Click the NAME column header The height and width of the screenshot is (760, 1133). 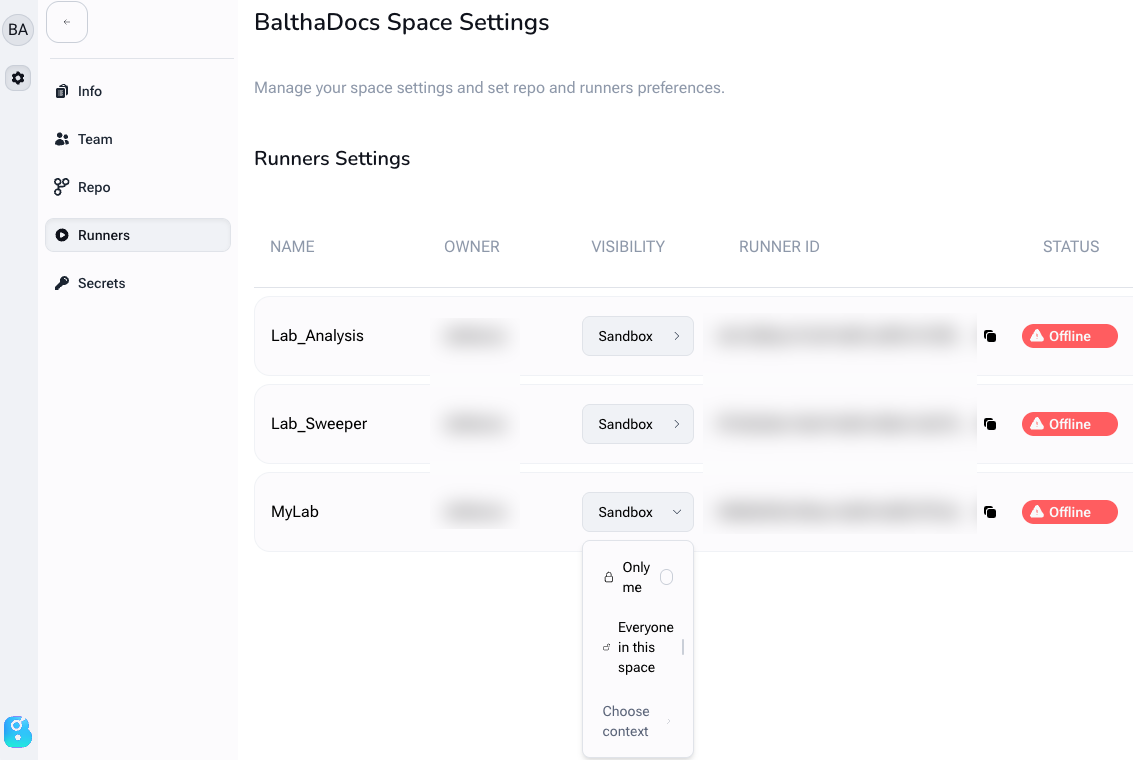(292, 247)
